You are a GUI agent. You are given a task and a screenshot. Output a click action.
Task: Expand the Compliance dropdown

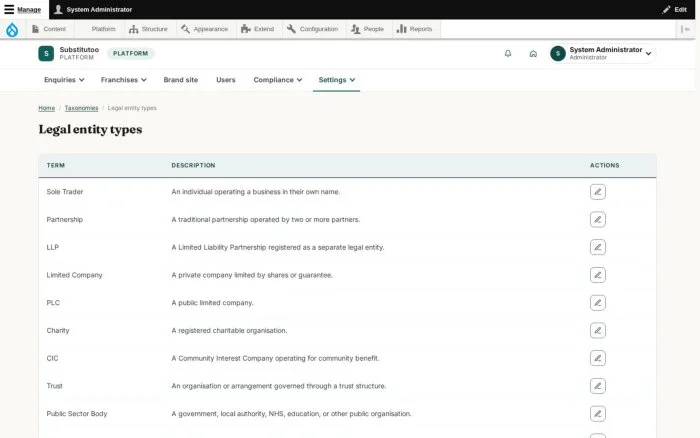click(278, 80)
